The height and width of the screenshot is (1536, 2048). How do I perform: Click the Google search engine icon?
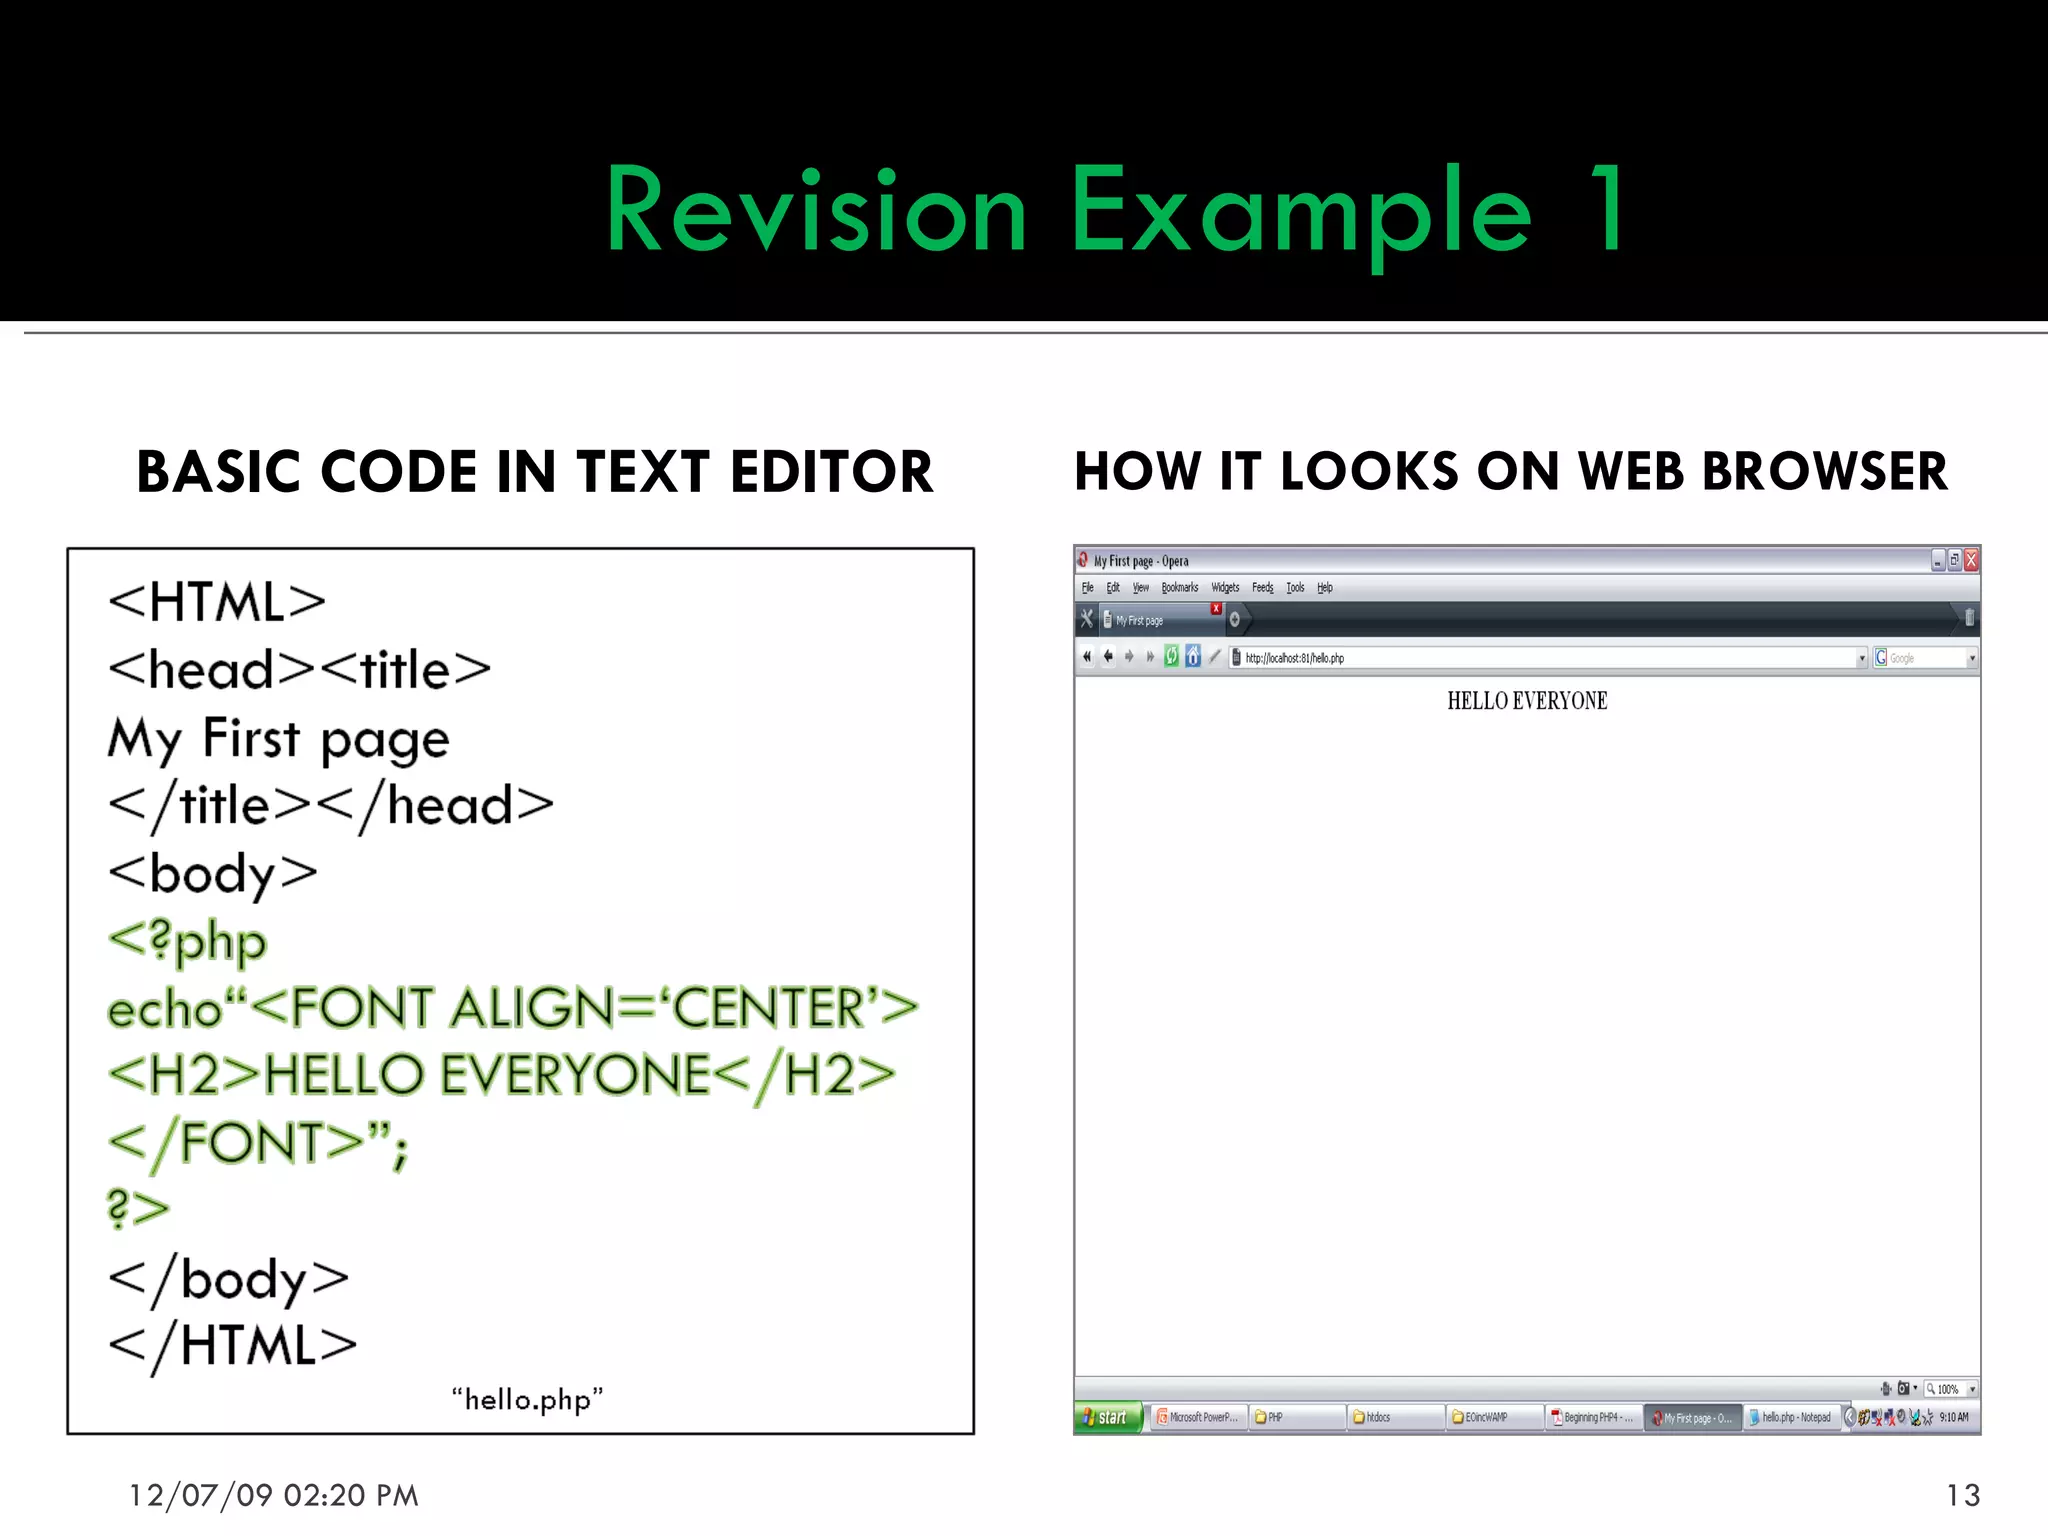click(1881, 658)
